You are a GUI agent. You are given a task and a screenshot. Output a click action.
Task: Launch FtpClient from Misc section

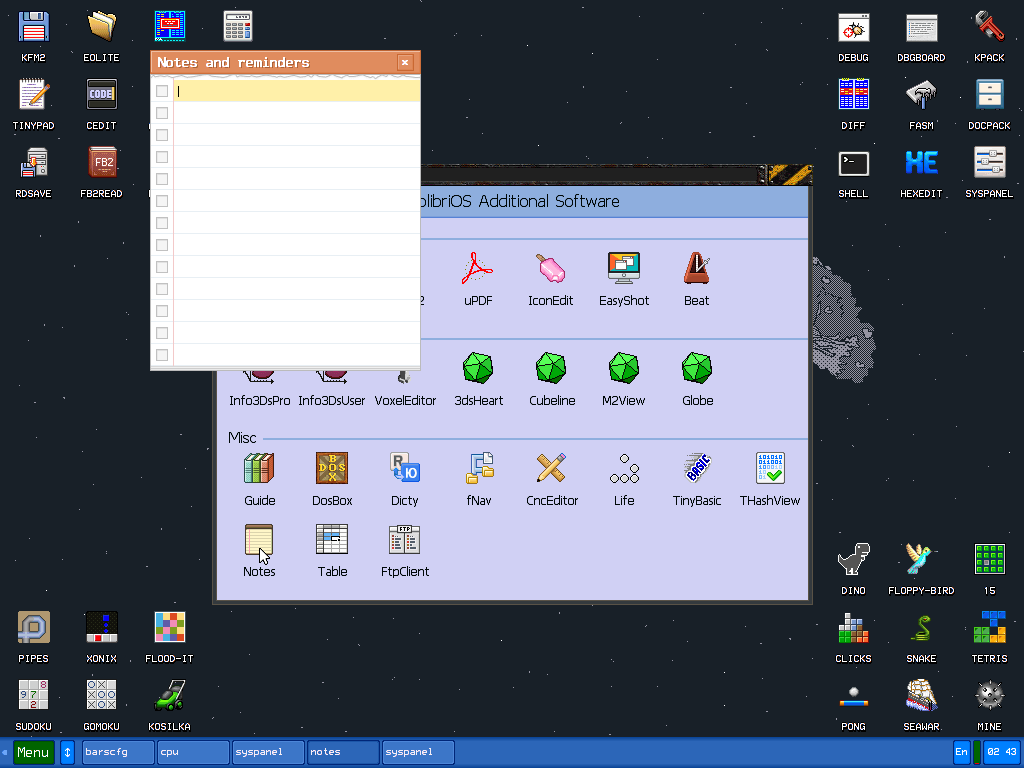(x=405, y=539)
